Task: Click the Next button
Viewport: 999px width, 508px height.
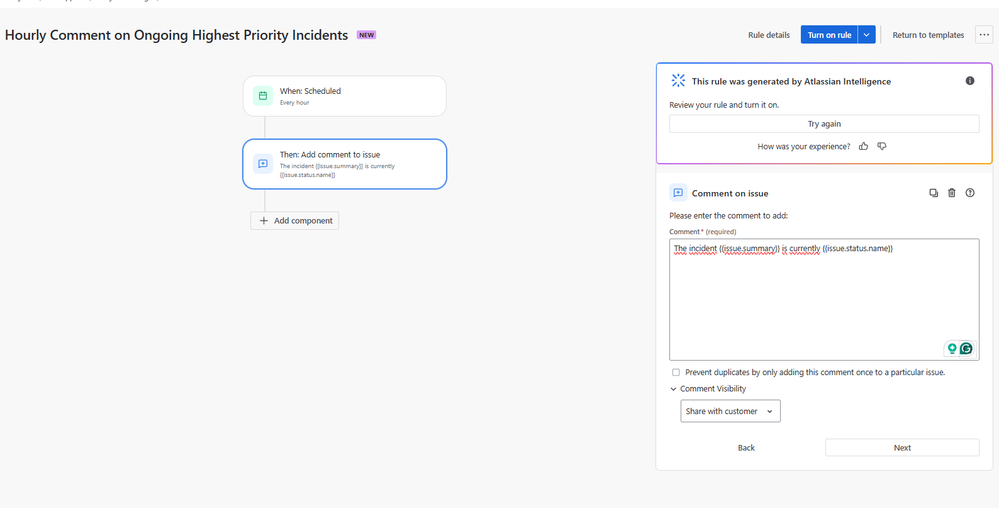Action: [902, 447]
